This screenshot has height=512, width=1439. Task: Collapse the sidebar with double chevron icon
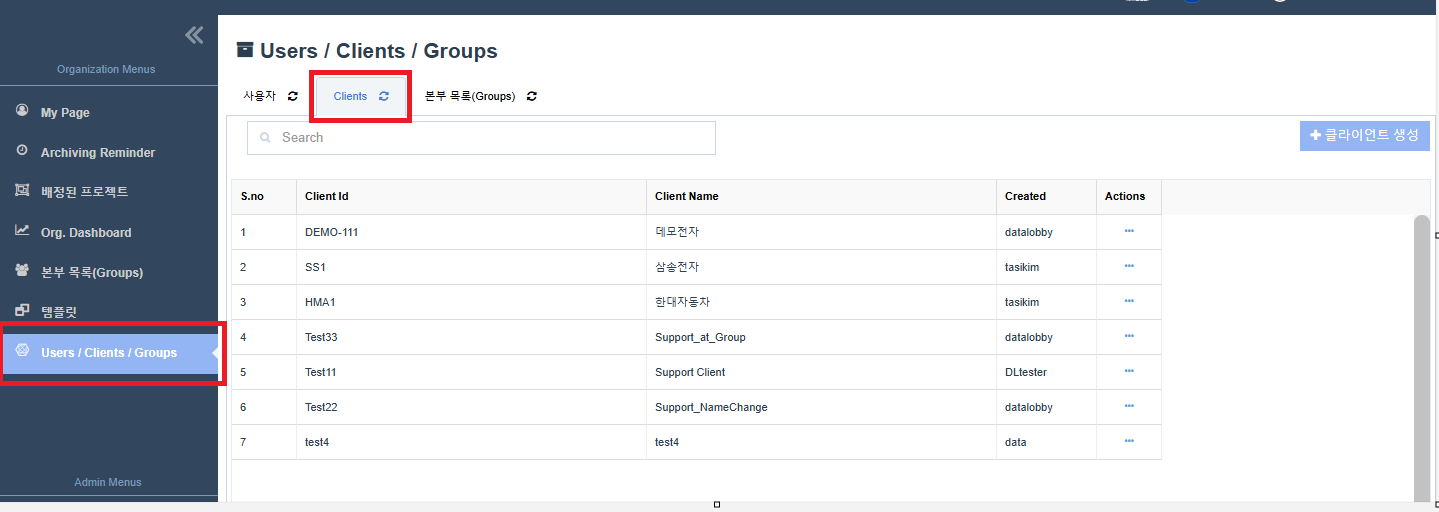(x=194, y=36)
